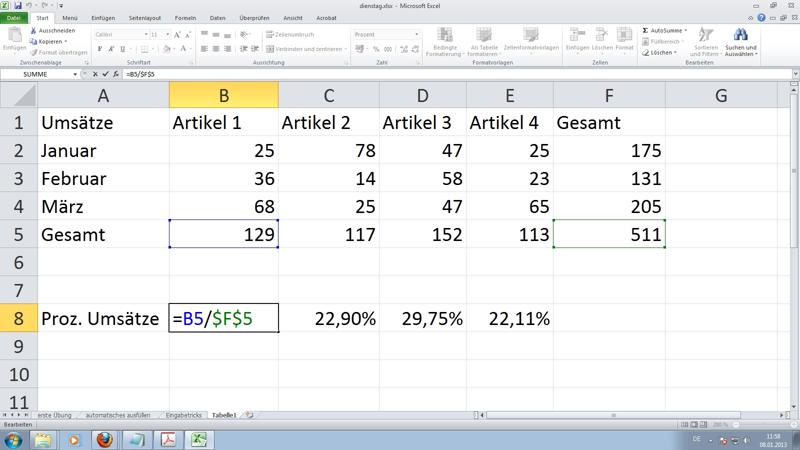Viewport: 800px width, 450px height.
Task: Insert a new worksheet with the tab icon
Action: tap(249, 415)
